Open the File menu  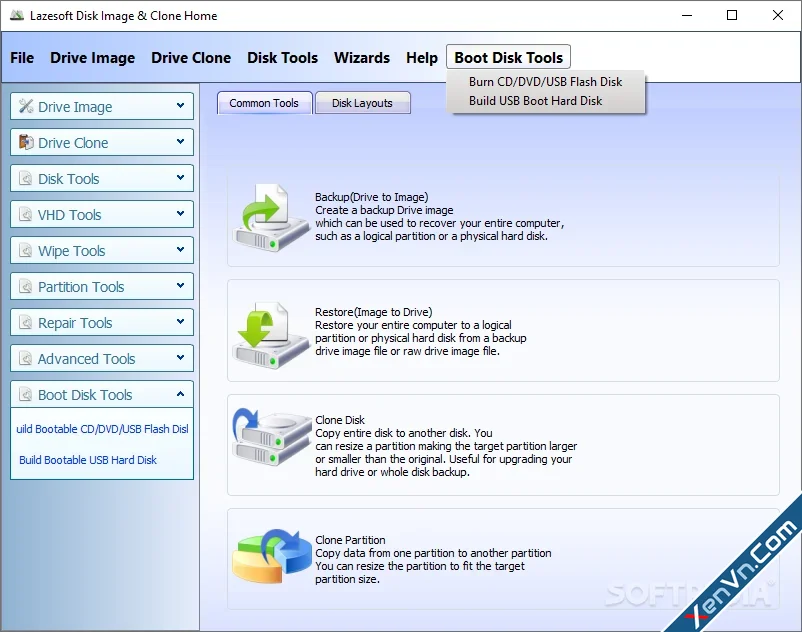point(22,58)
